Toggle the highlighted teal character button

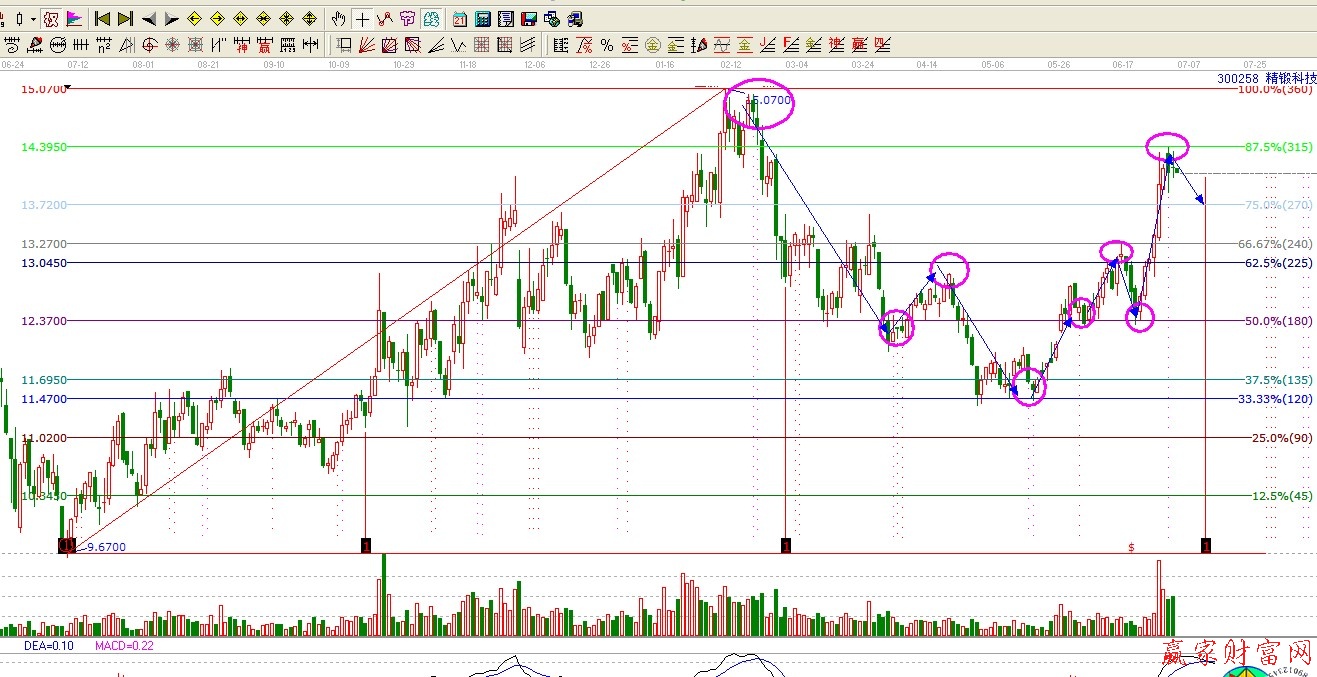pyautogui.click(x=430, y=19)
